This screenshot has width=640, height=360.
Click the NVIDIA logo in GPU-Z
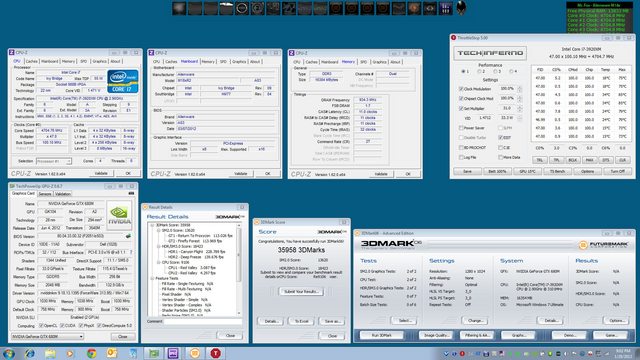(x=119, y=215)
